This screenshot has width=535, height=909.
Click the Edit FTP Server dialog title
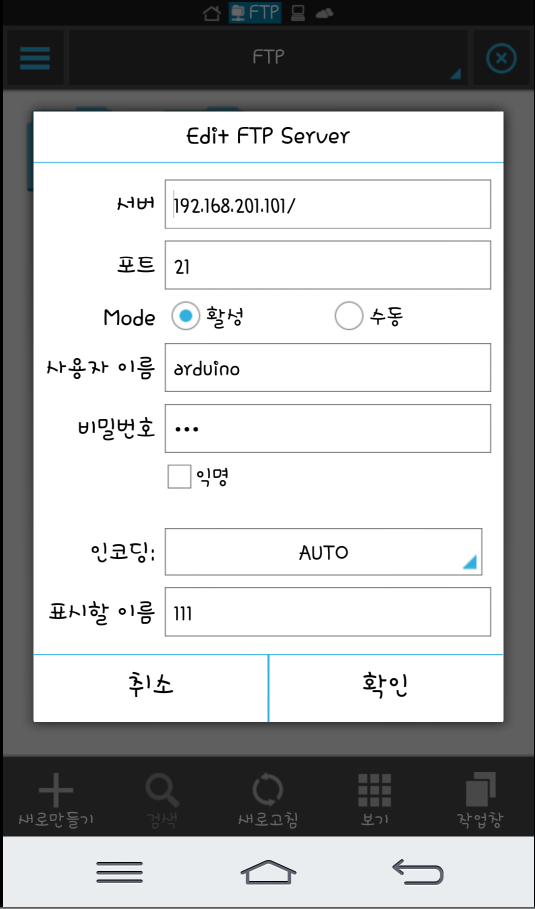click(x=268, y=136)
